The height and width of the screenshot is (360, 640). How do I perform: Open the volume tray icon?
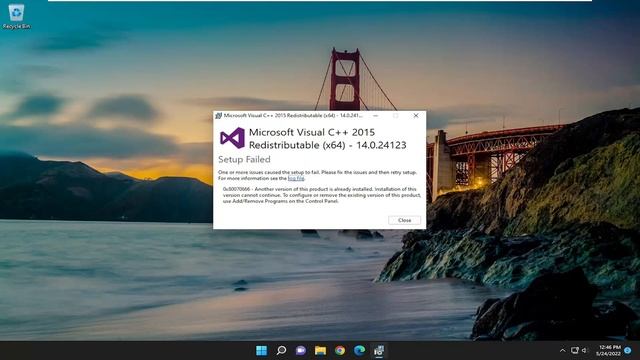click(584, 350)
